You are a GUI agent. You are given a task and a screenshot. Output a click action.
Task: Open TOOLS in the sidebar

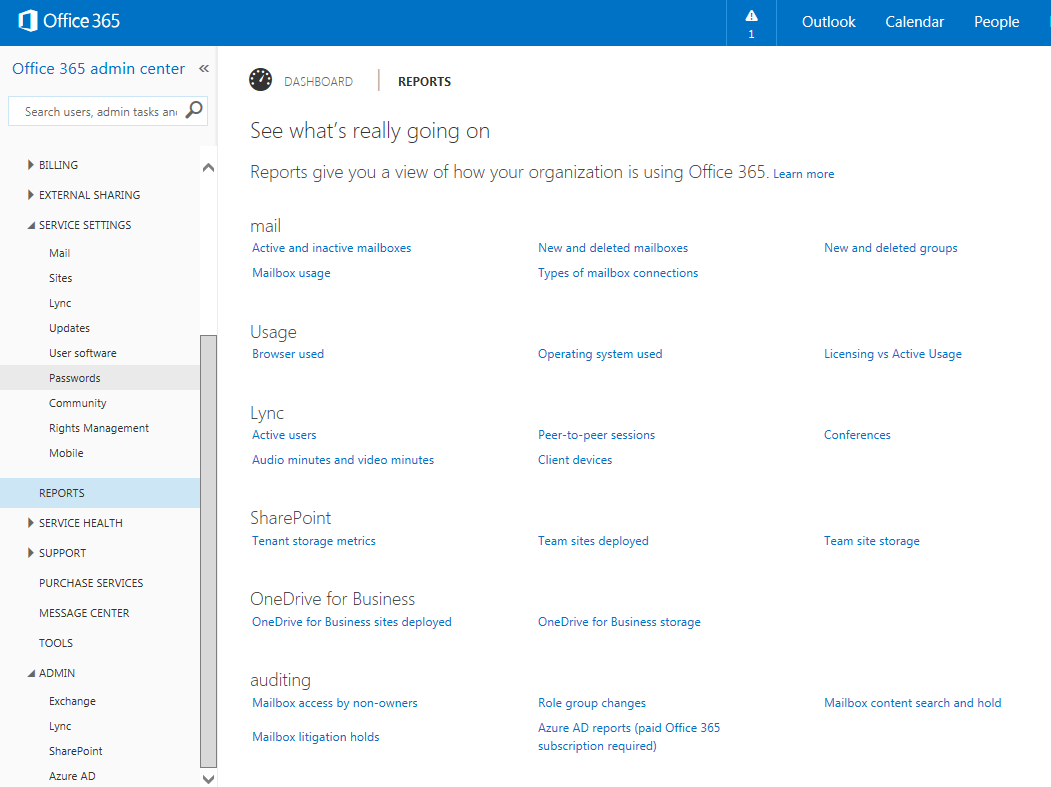click(x=56, y=644)
